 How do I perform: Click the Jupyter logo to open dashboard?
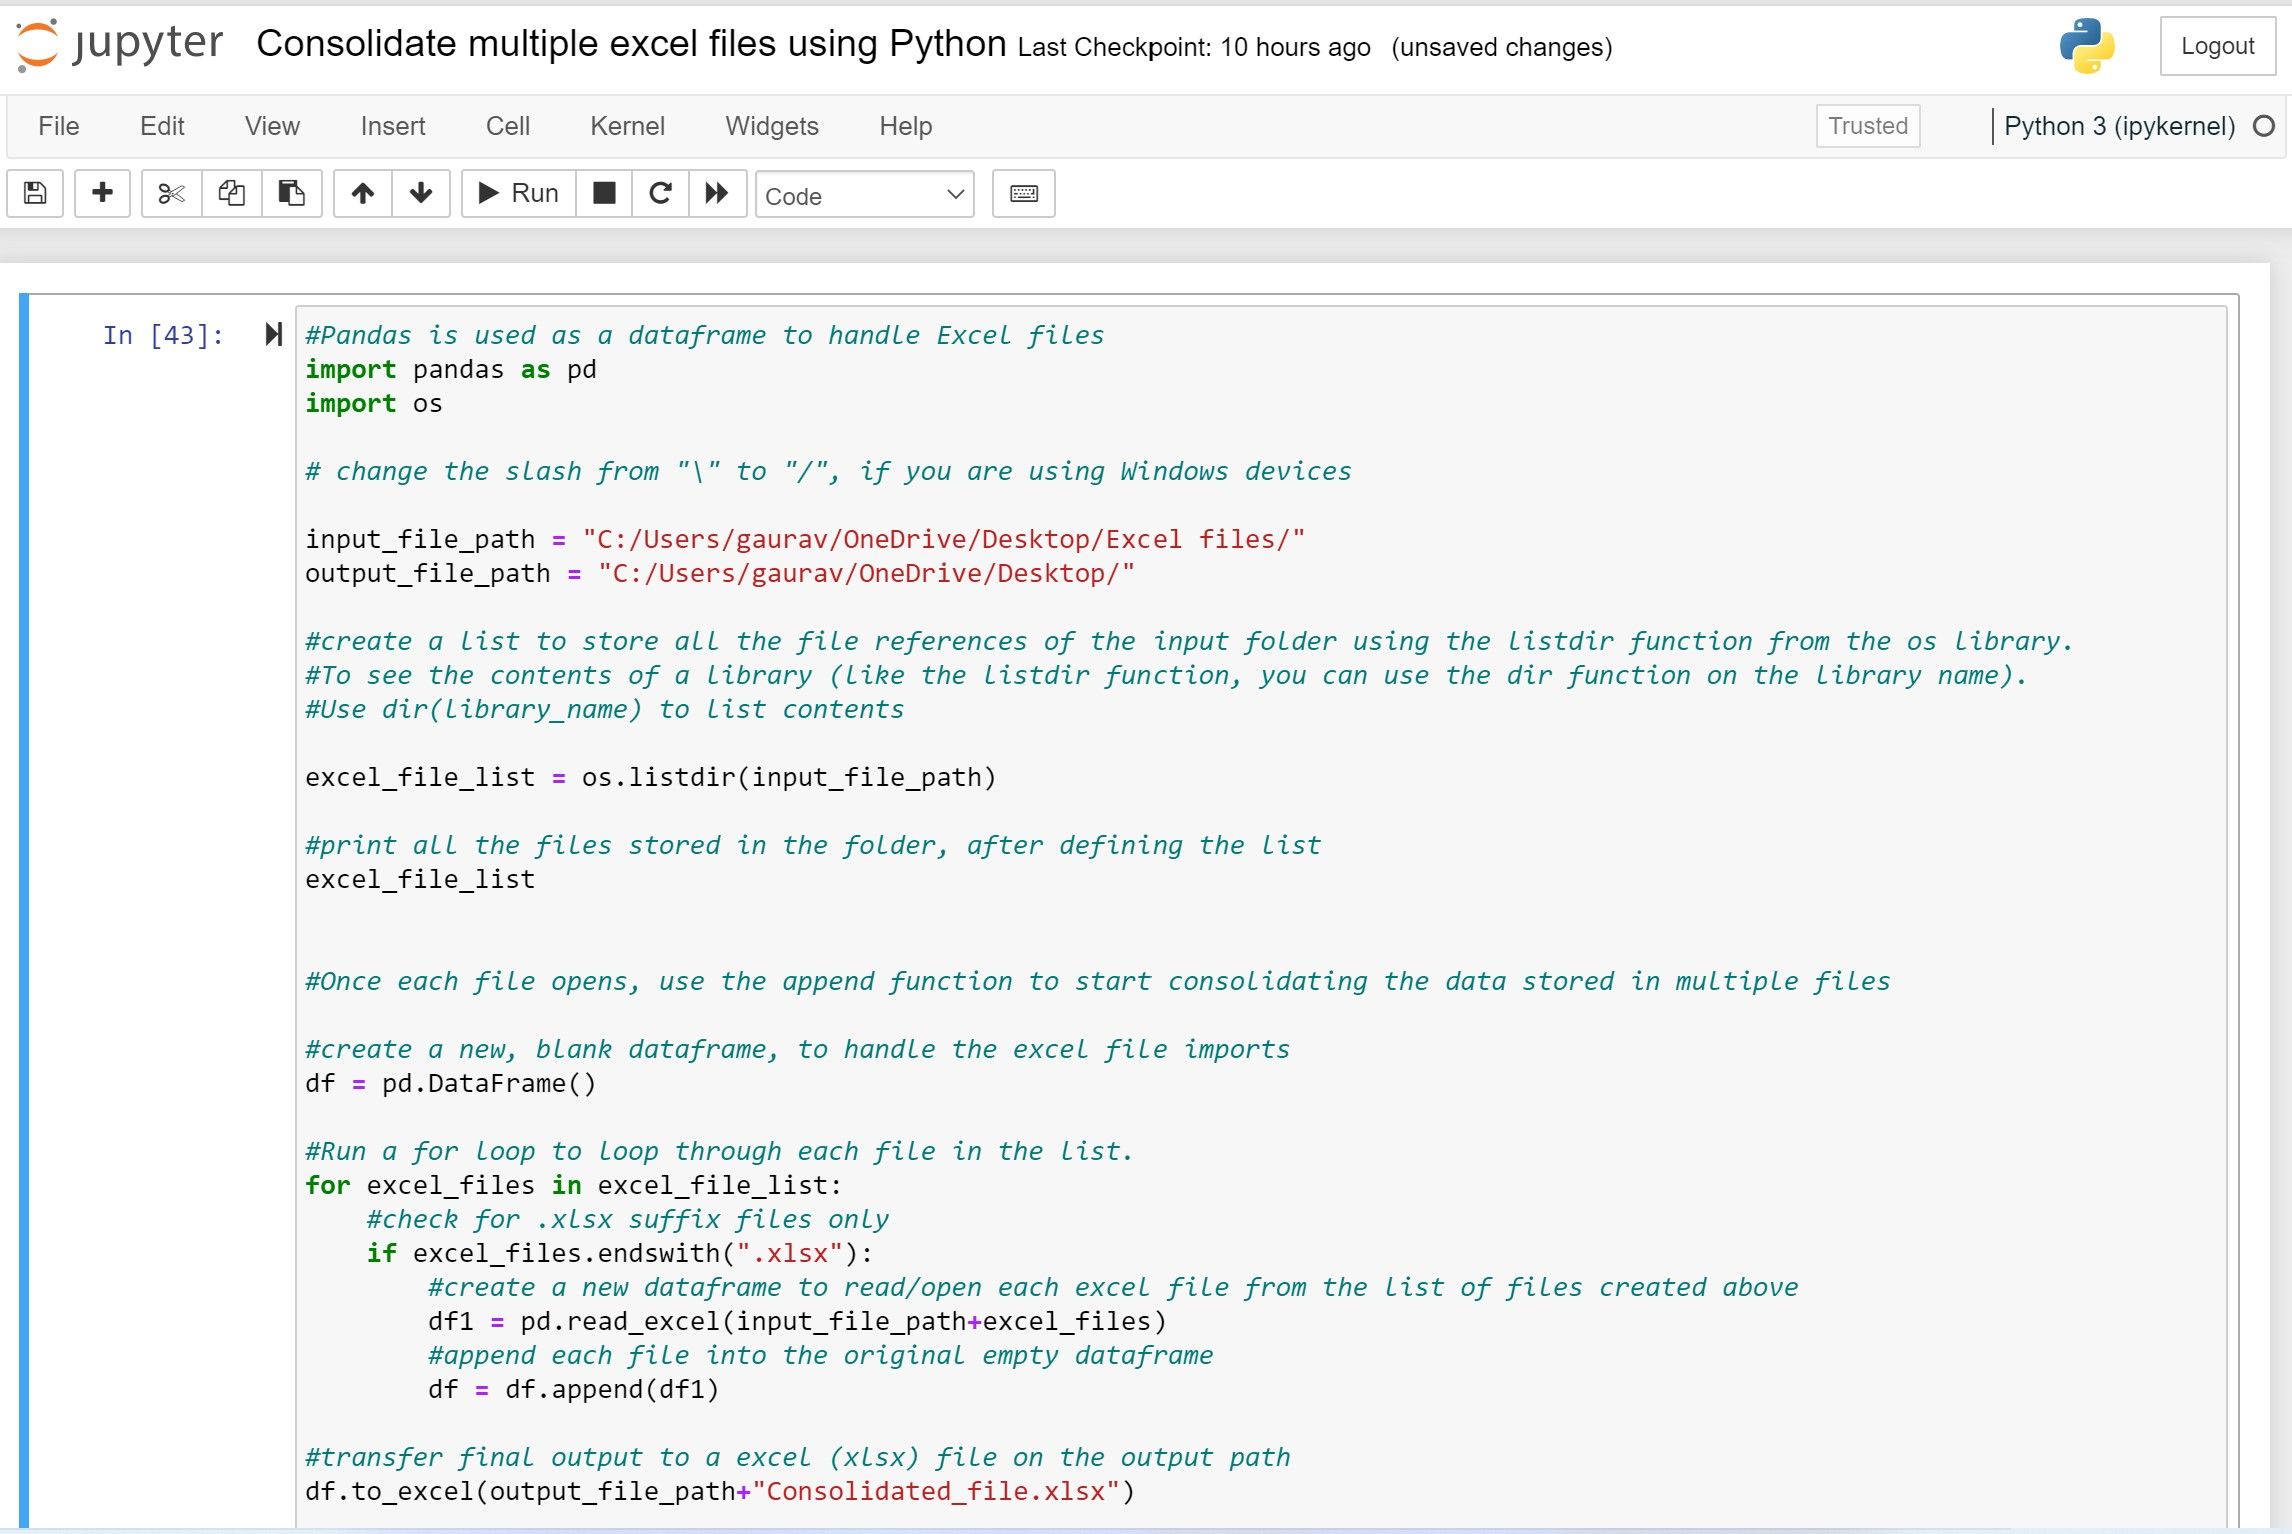click(120, 44)
